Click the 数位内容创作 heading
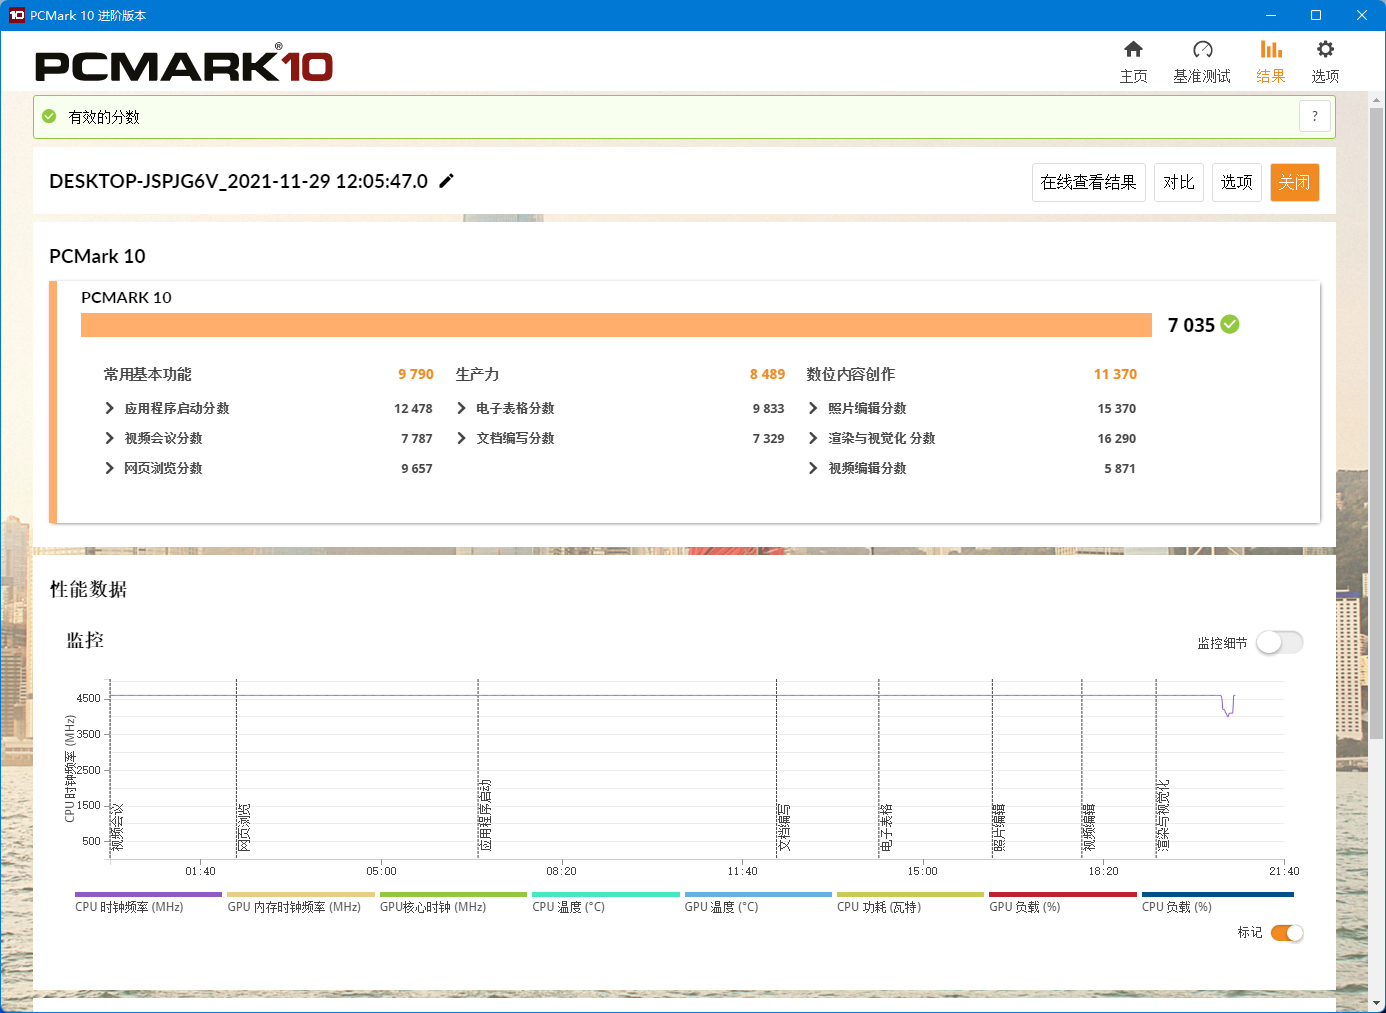The height and width of the screenshot is (1013, 1386). coord(851,374)
